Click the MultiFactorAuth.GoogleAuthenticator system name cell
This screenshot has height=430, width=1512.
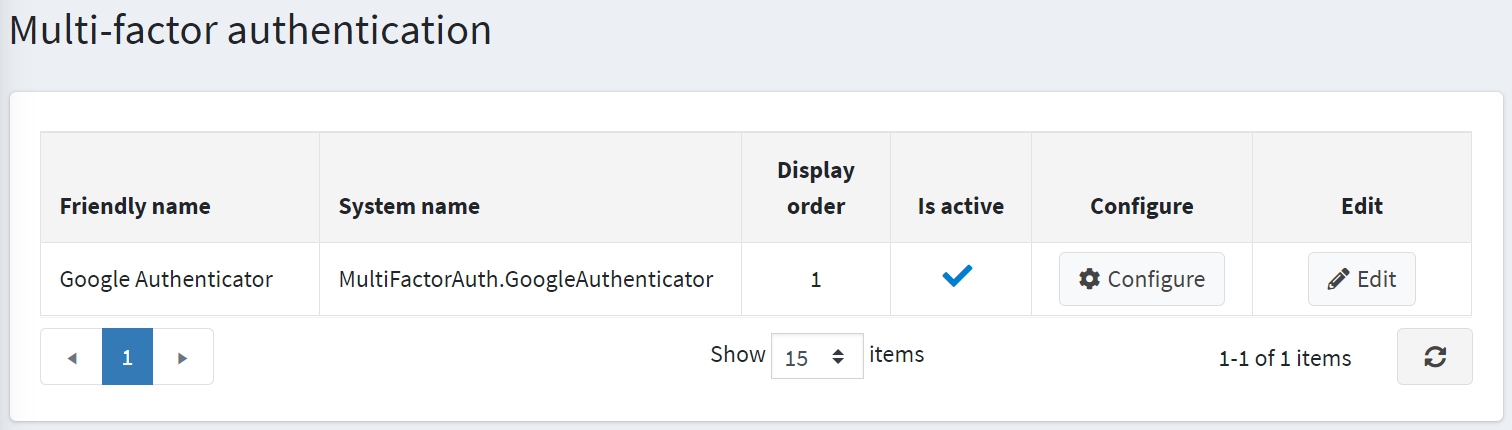pyautogui.click(x=526, y=280)
